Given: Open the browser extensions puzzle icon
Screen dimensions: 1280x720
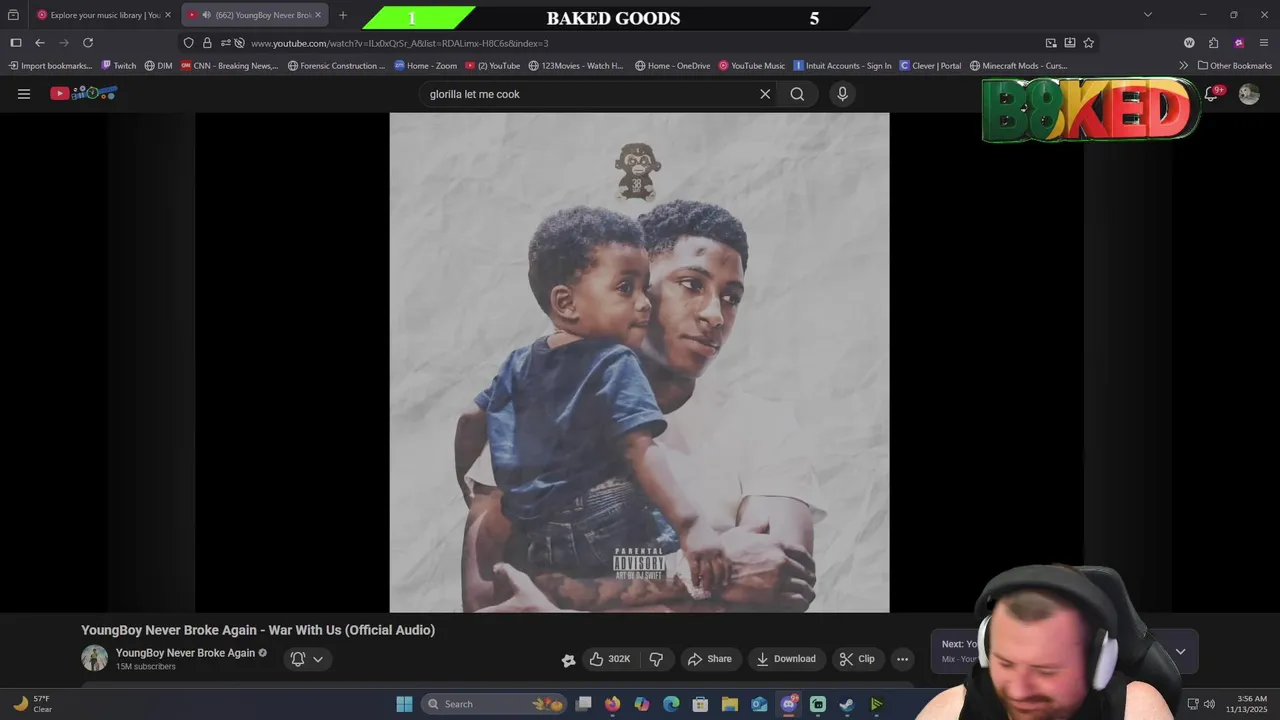Looking at the screenshot, I should point(1214,43).
